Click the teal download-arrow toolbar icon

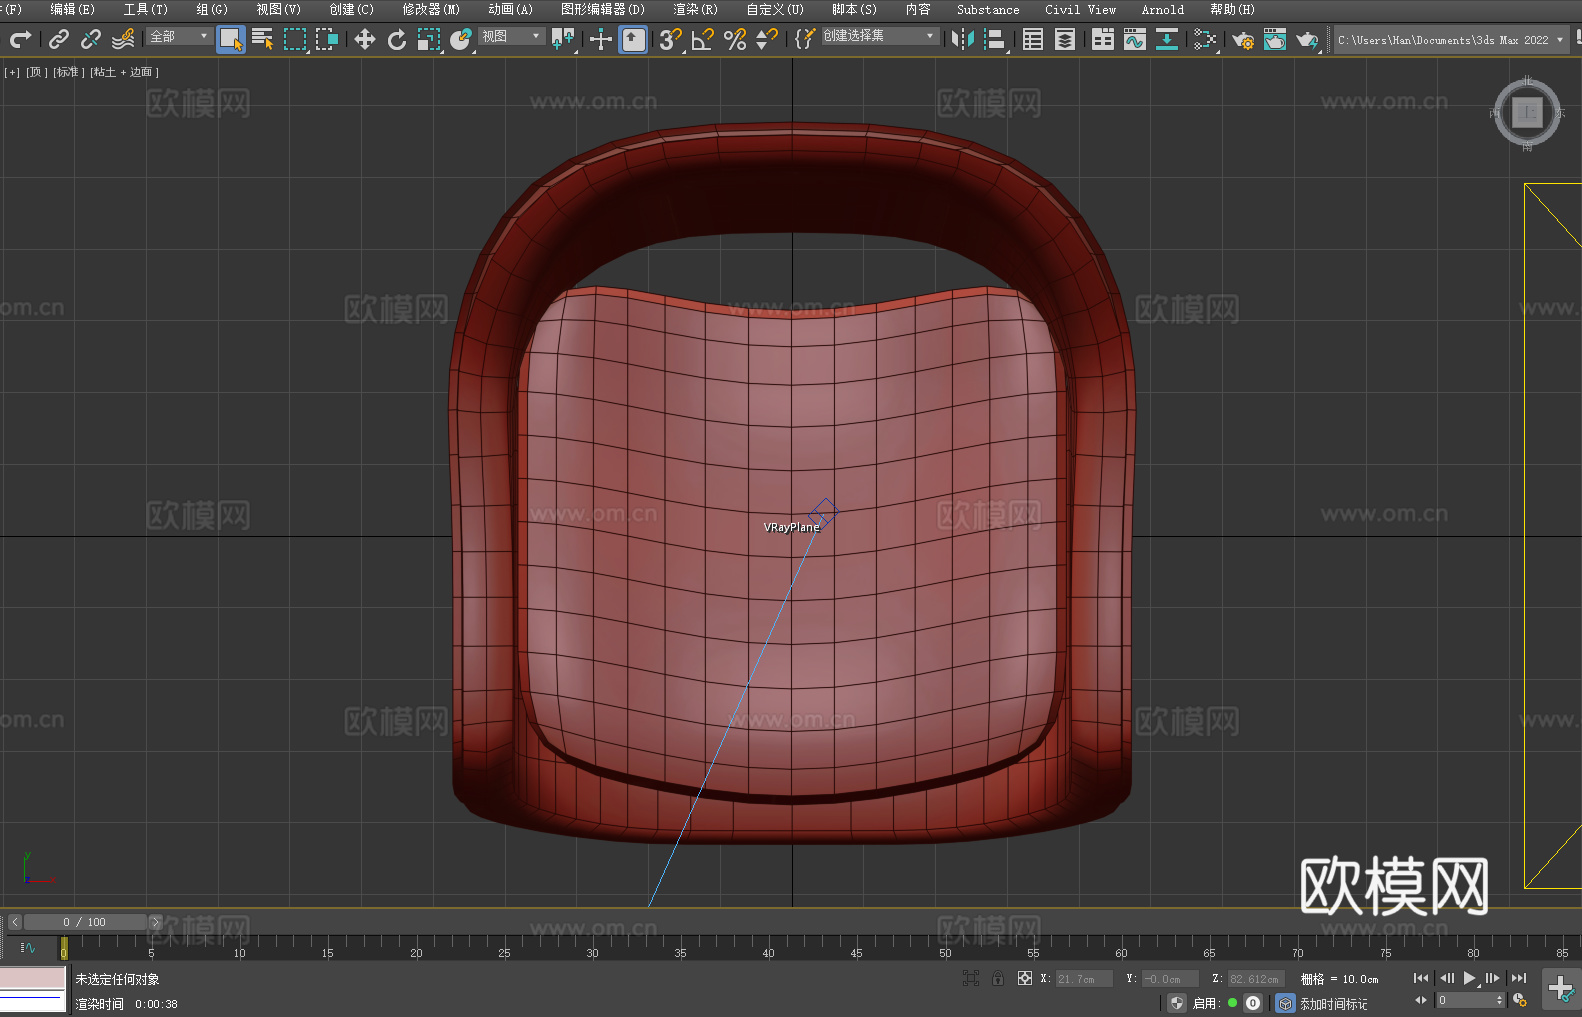click(x=1167, y=39)
